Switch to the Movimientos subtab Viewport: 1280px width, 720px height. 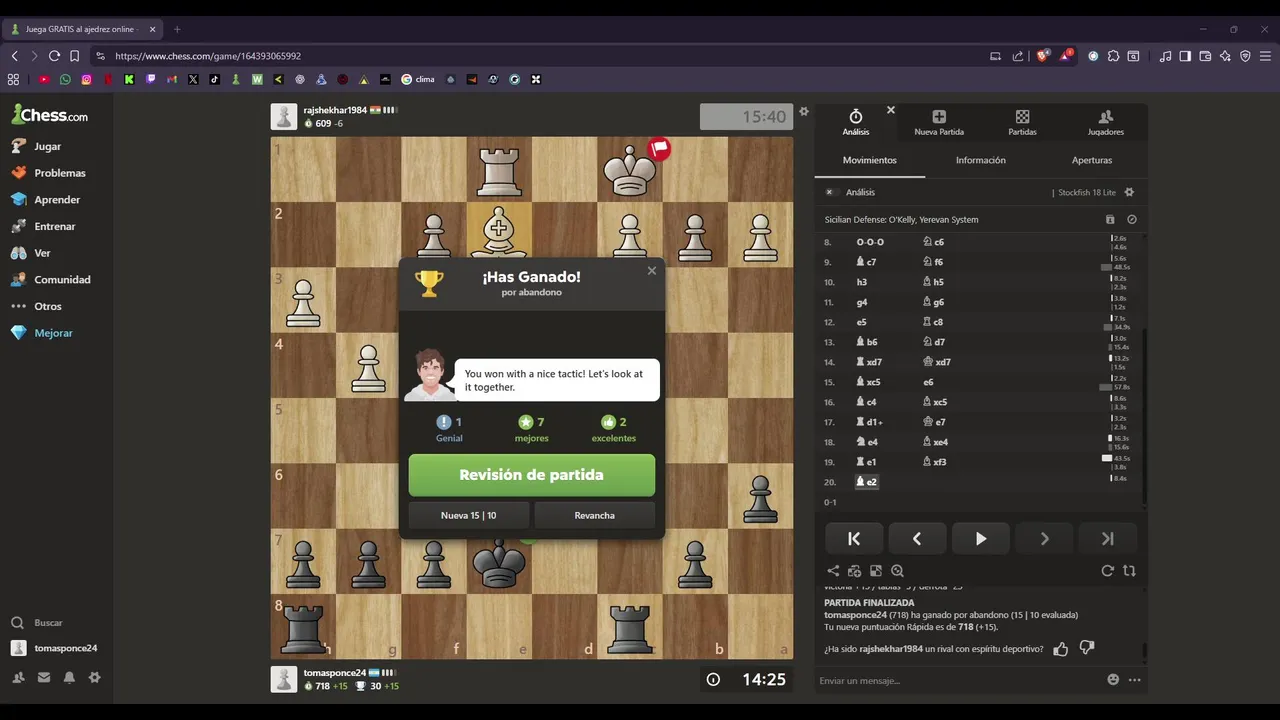[x=870, y=160]
